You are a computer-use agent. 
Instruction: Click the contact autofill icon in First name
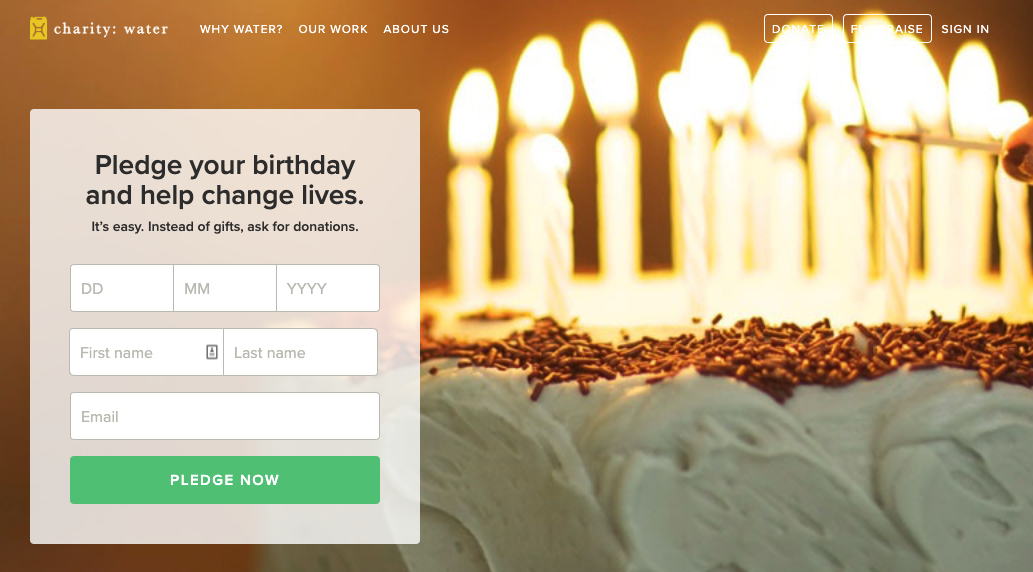pos(211,352)
